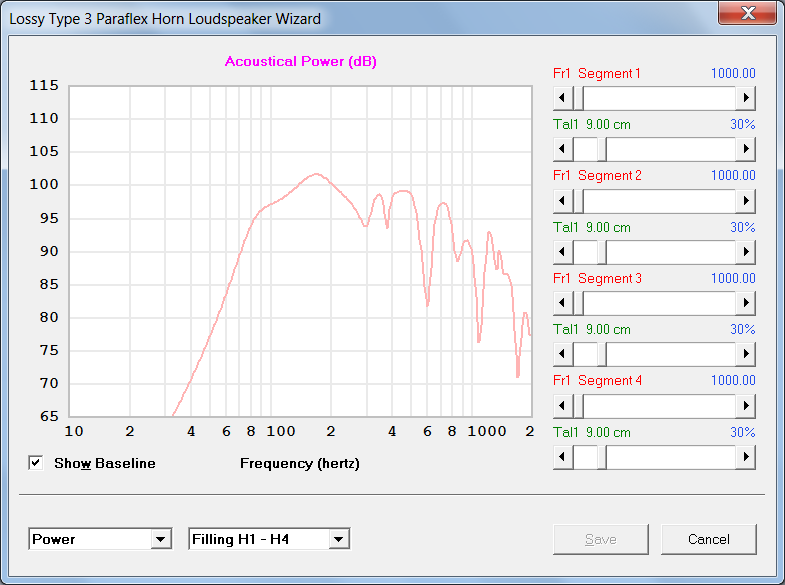Click the Cancel button
The width and height of the screenshot is (785, 585).
[708, 539]
